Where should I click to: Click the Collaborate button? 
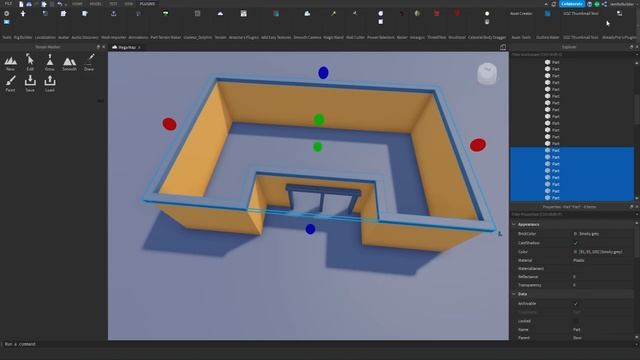tap(572, 4)
